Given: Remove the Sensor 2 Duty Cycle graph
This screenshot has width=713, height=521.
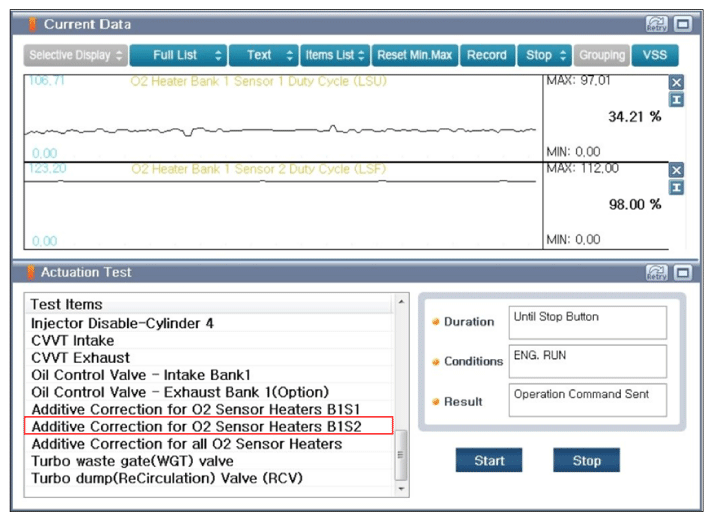Looking at the screenshot, I should (677, 171).
